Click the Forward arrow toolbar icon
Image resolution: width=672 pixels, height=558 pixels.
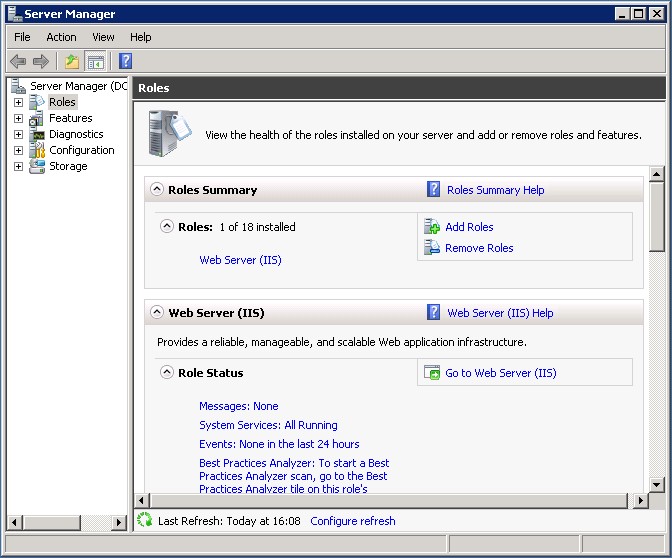[41, 62]
